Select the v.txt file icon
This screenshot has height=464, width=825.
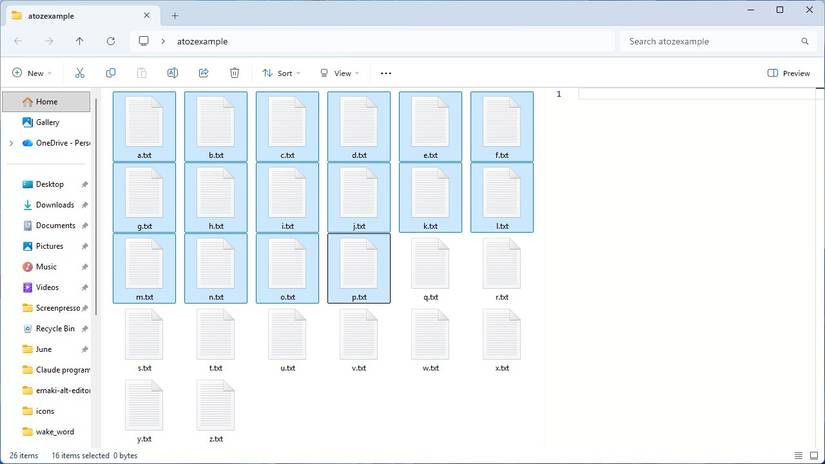pos(359,335)
